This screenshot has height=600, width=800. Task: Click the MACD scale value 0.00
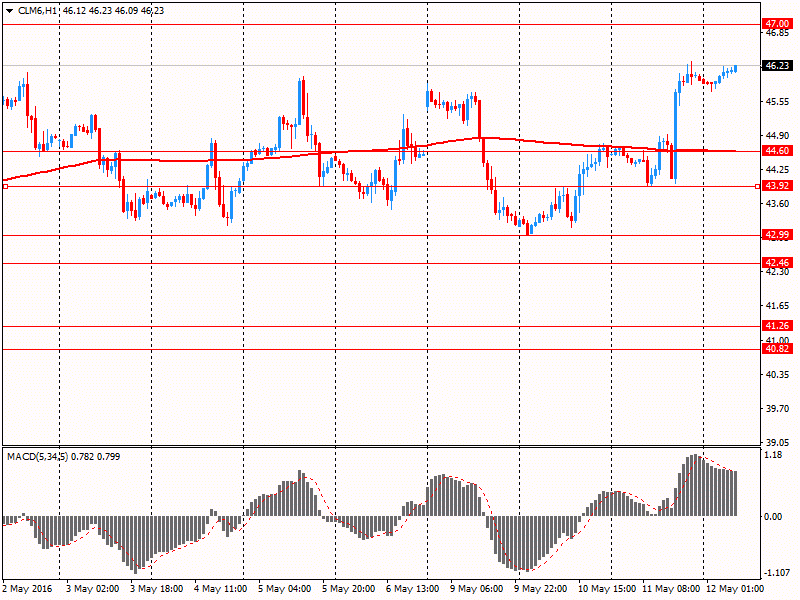[774, 516]
